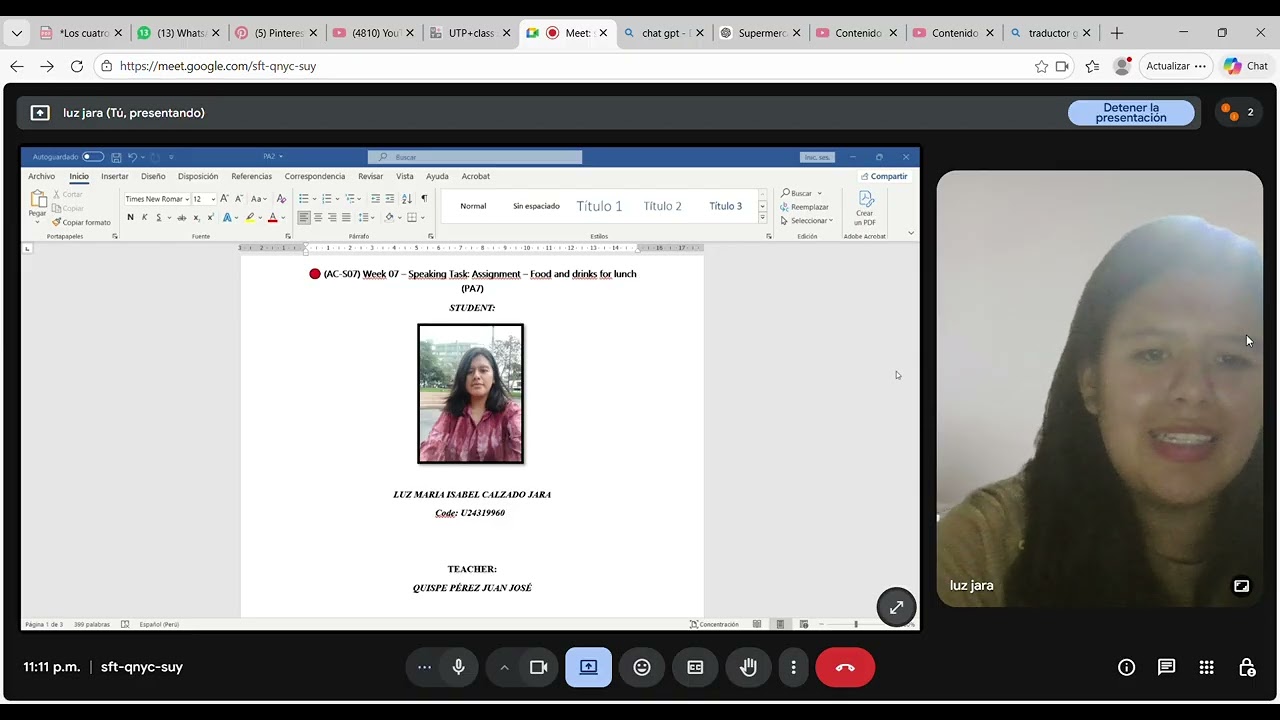Show participants count indicator
Viewport: 1280px width, 720px height.
pos(1237,112)
